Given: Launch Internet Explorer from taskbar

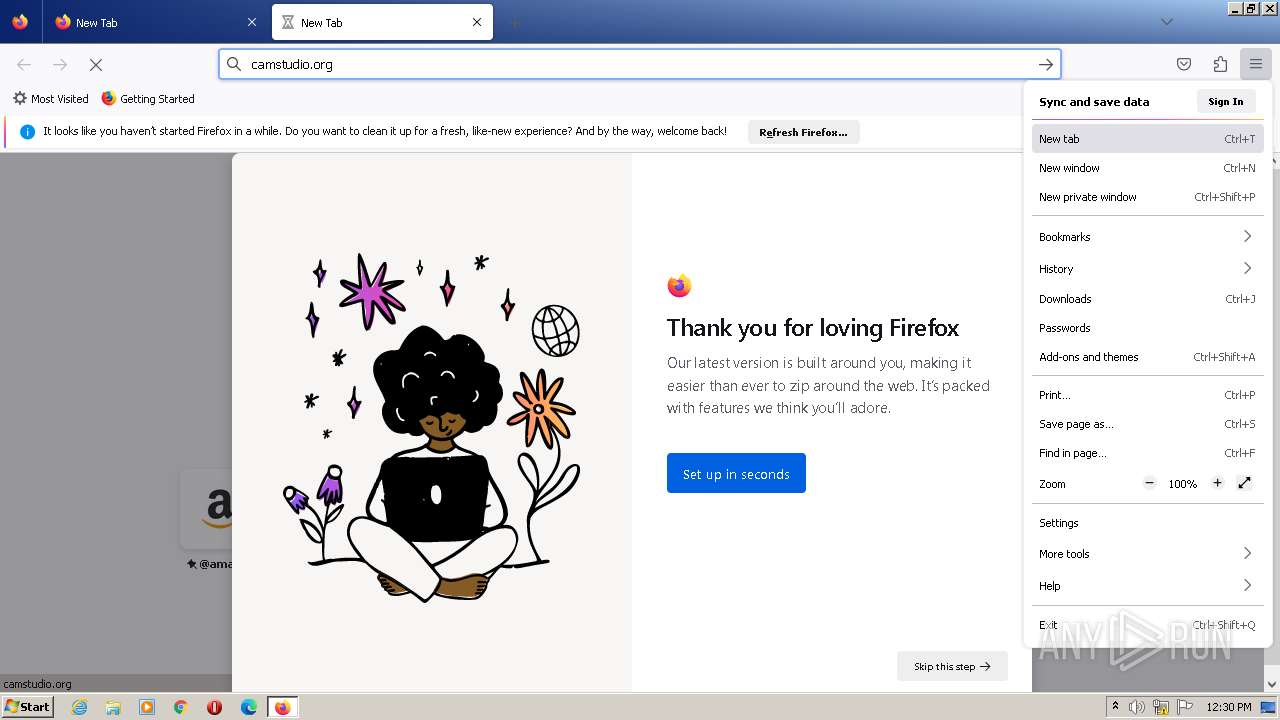Looking at the screenshot, I should [79, 707].
